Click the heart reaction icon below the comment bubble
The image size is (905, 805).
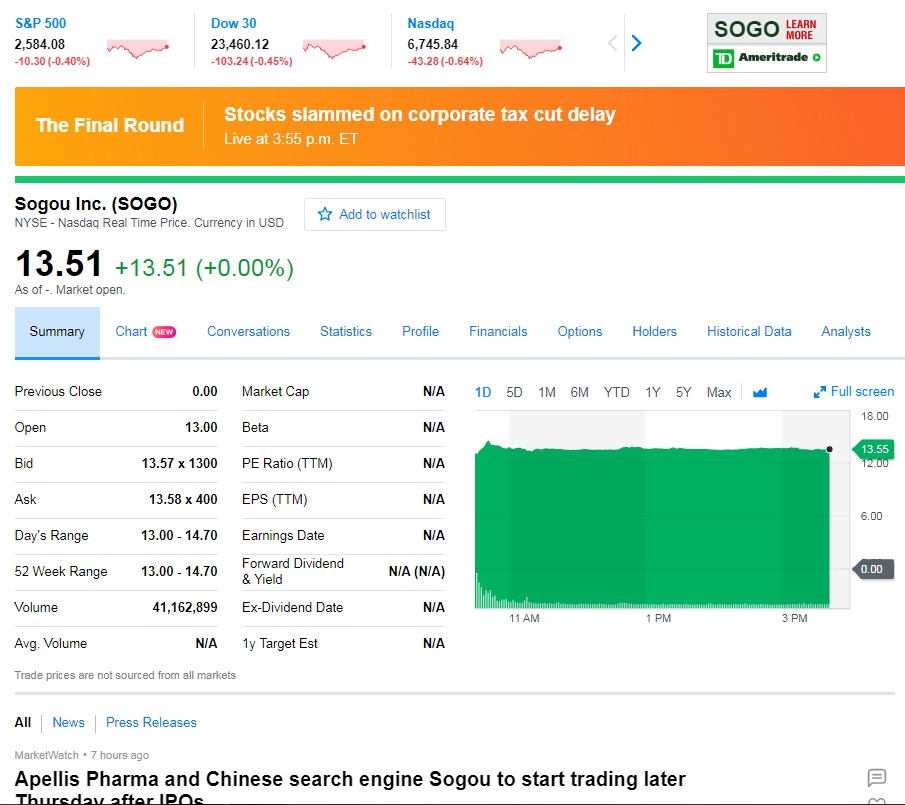coord(877,800)
